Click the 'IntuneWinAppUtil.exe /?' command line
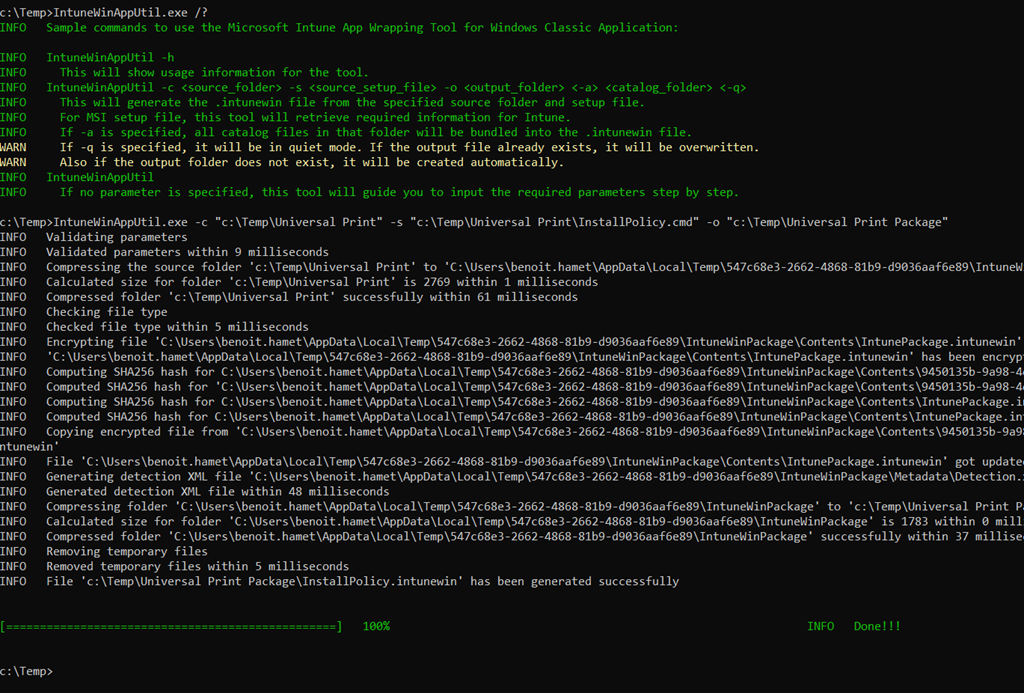Screen dimensions: 1024x693 (x=104, y=12)
